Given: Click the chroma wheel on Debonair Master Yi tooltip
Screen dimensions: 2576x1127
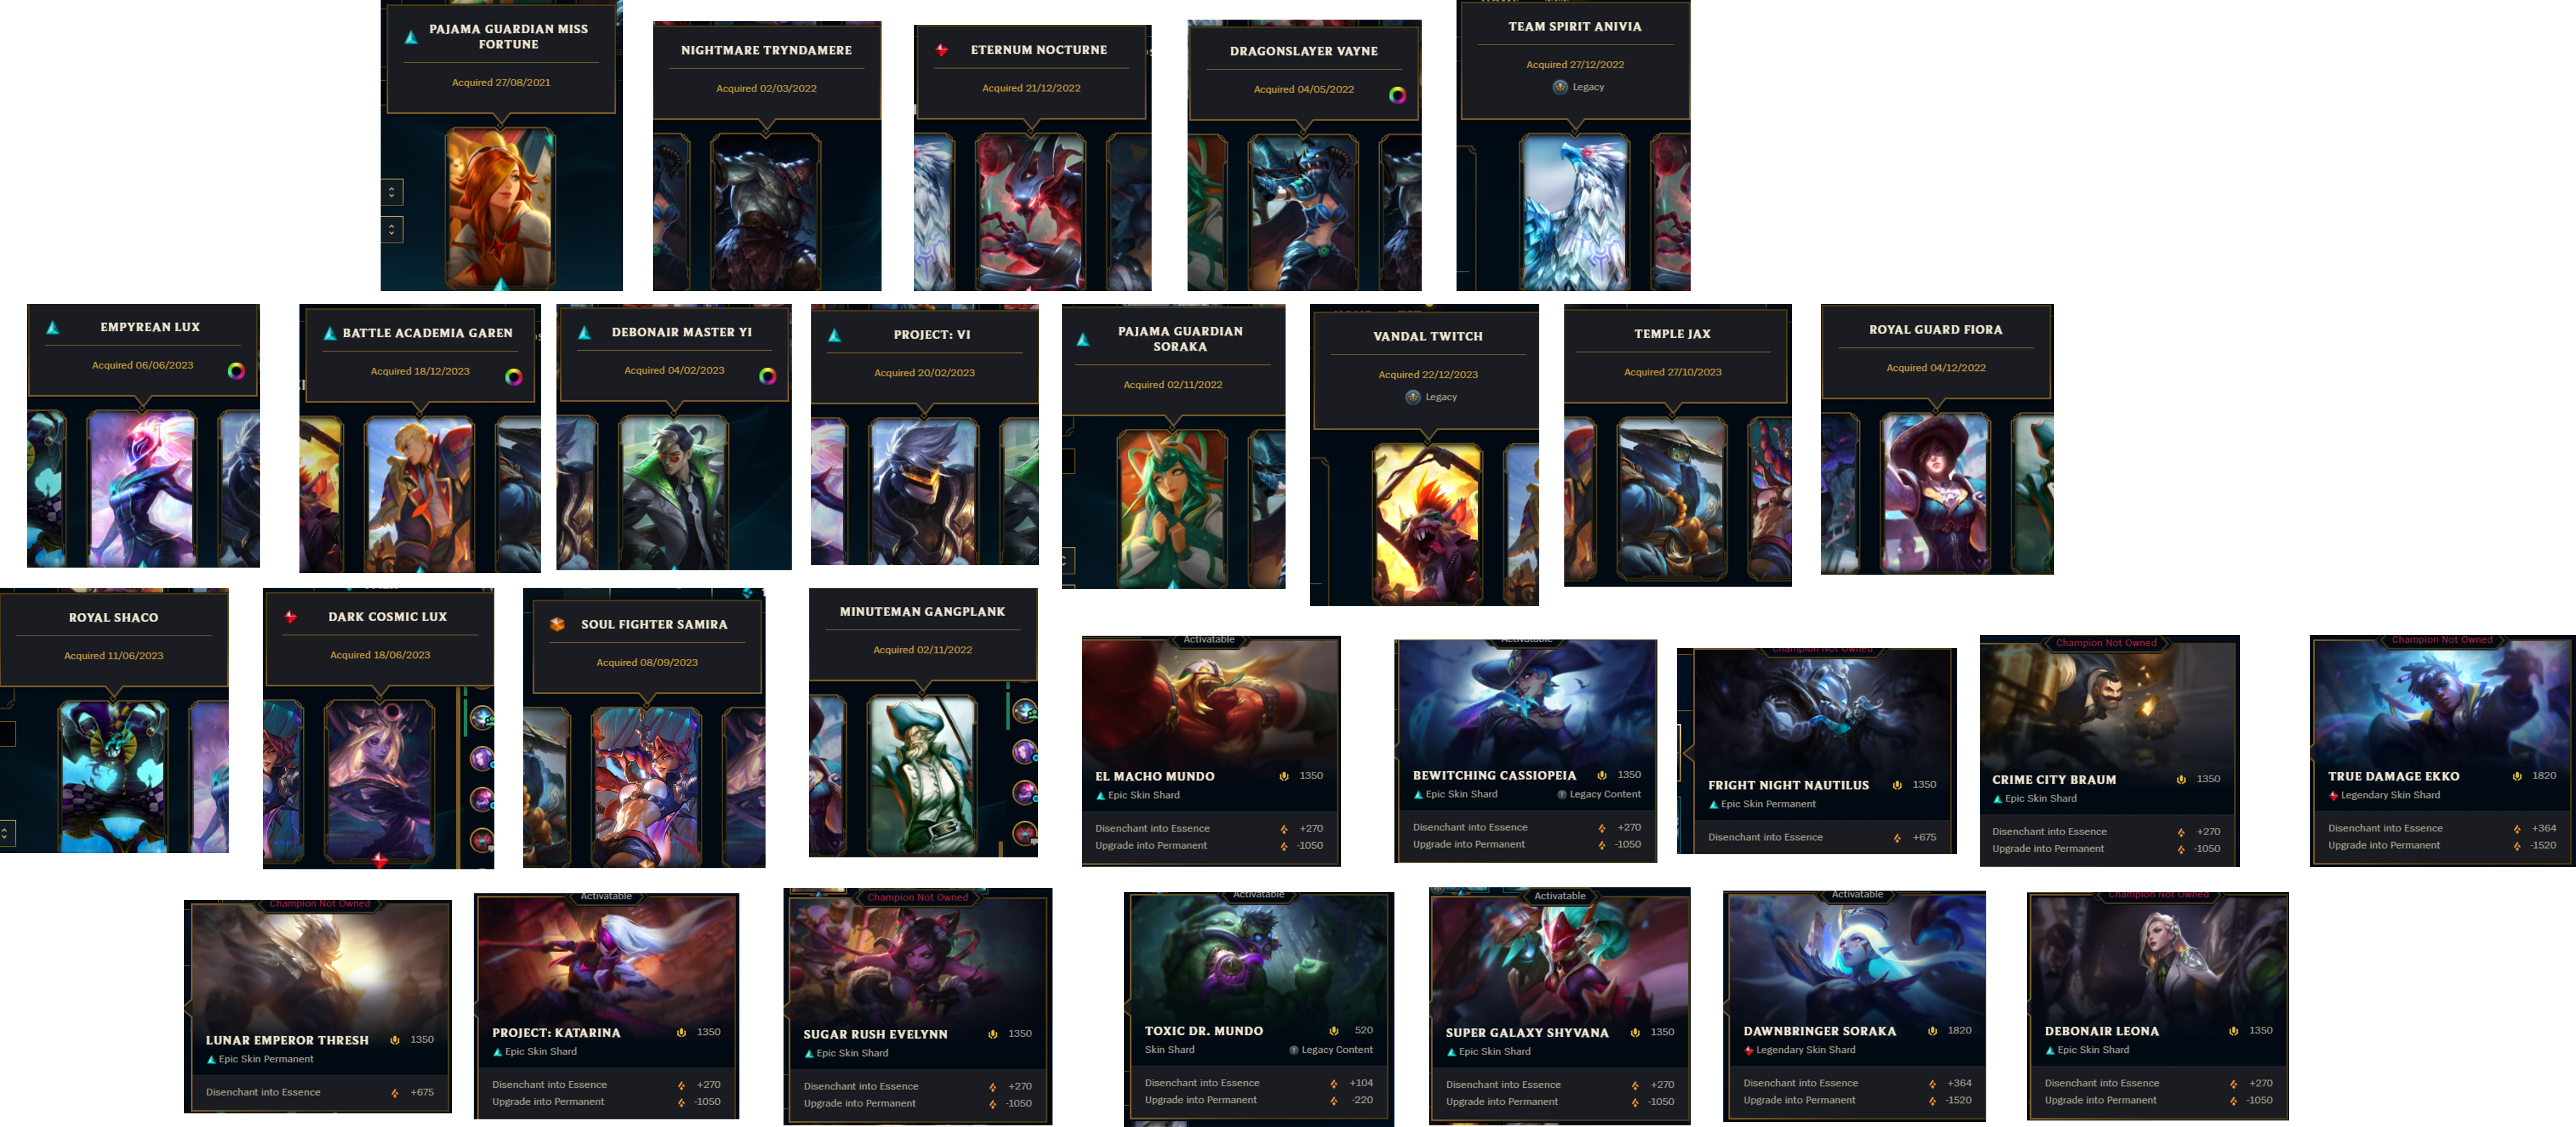Looking at the screenshot, I should pos(767,376).
